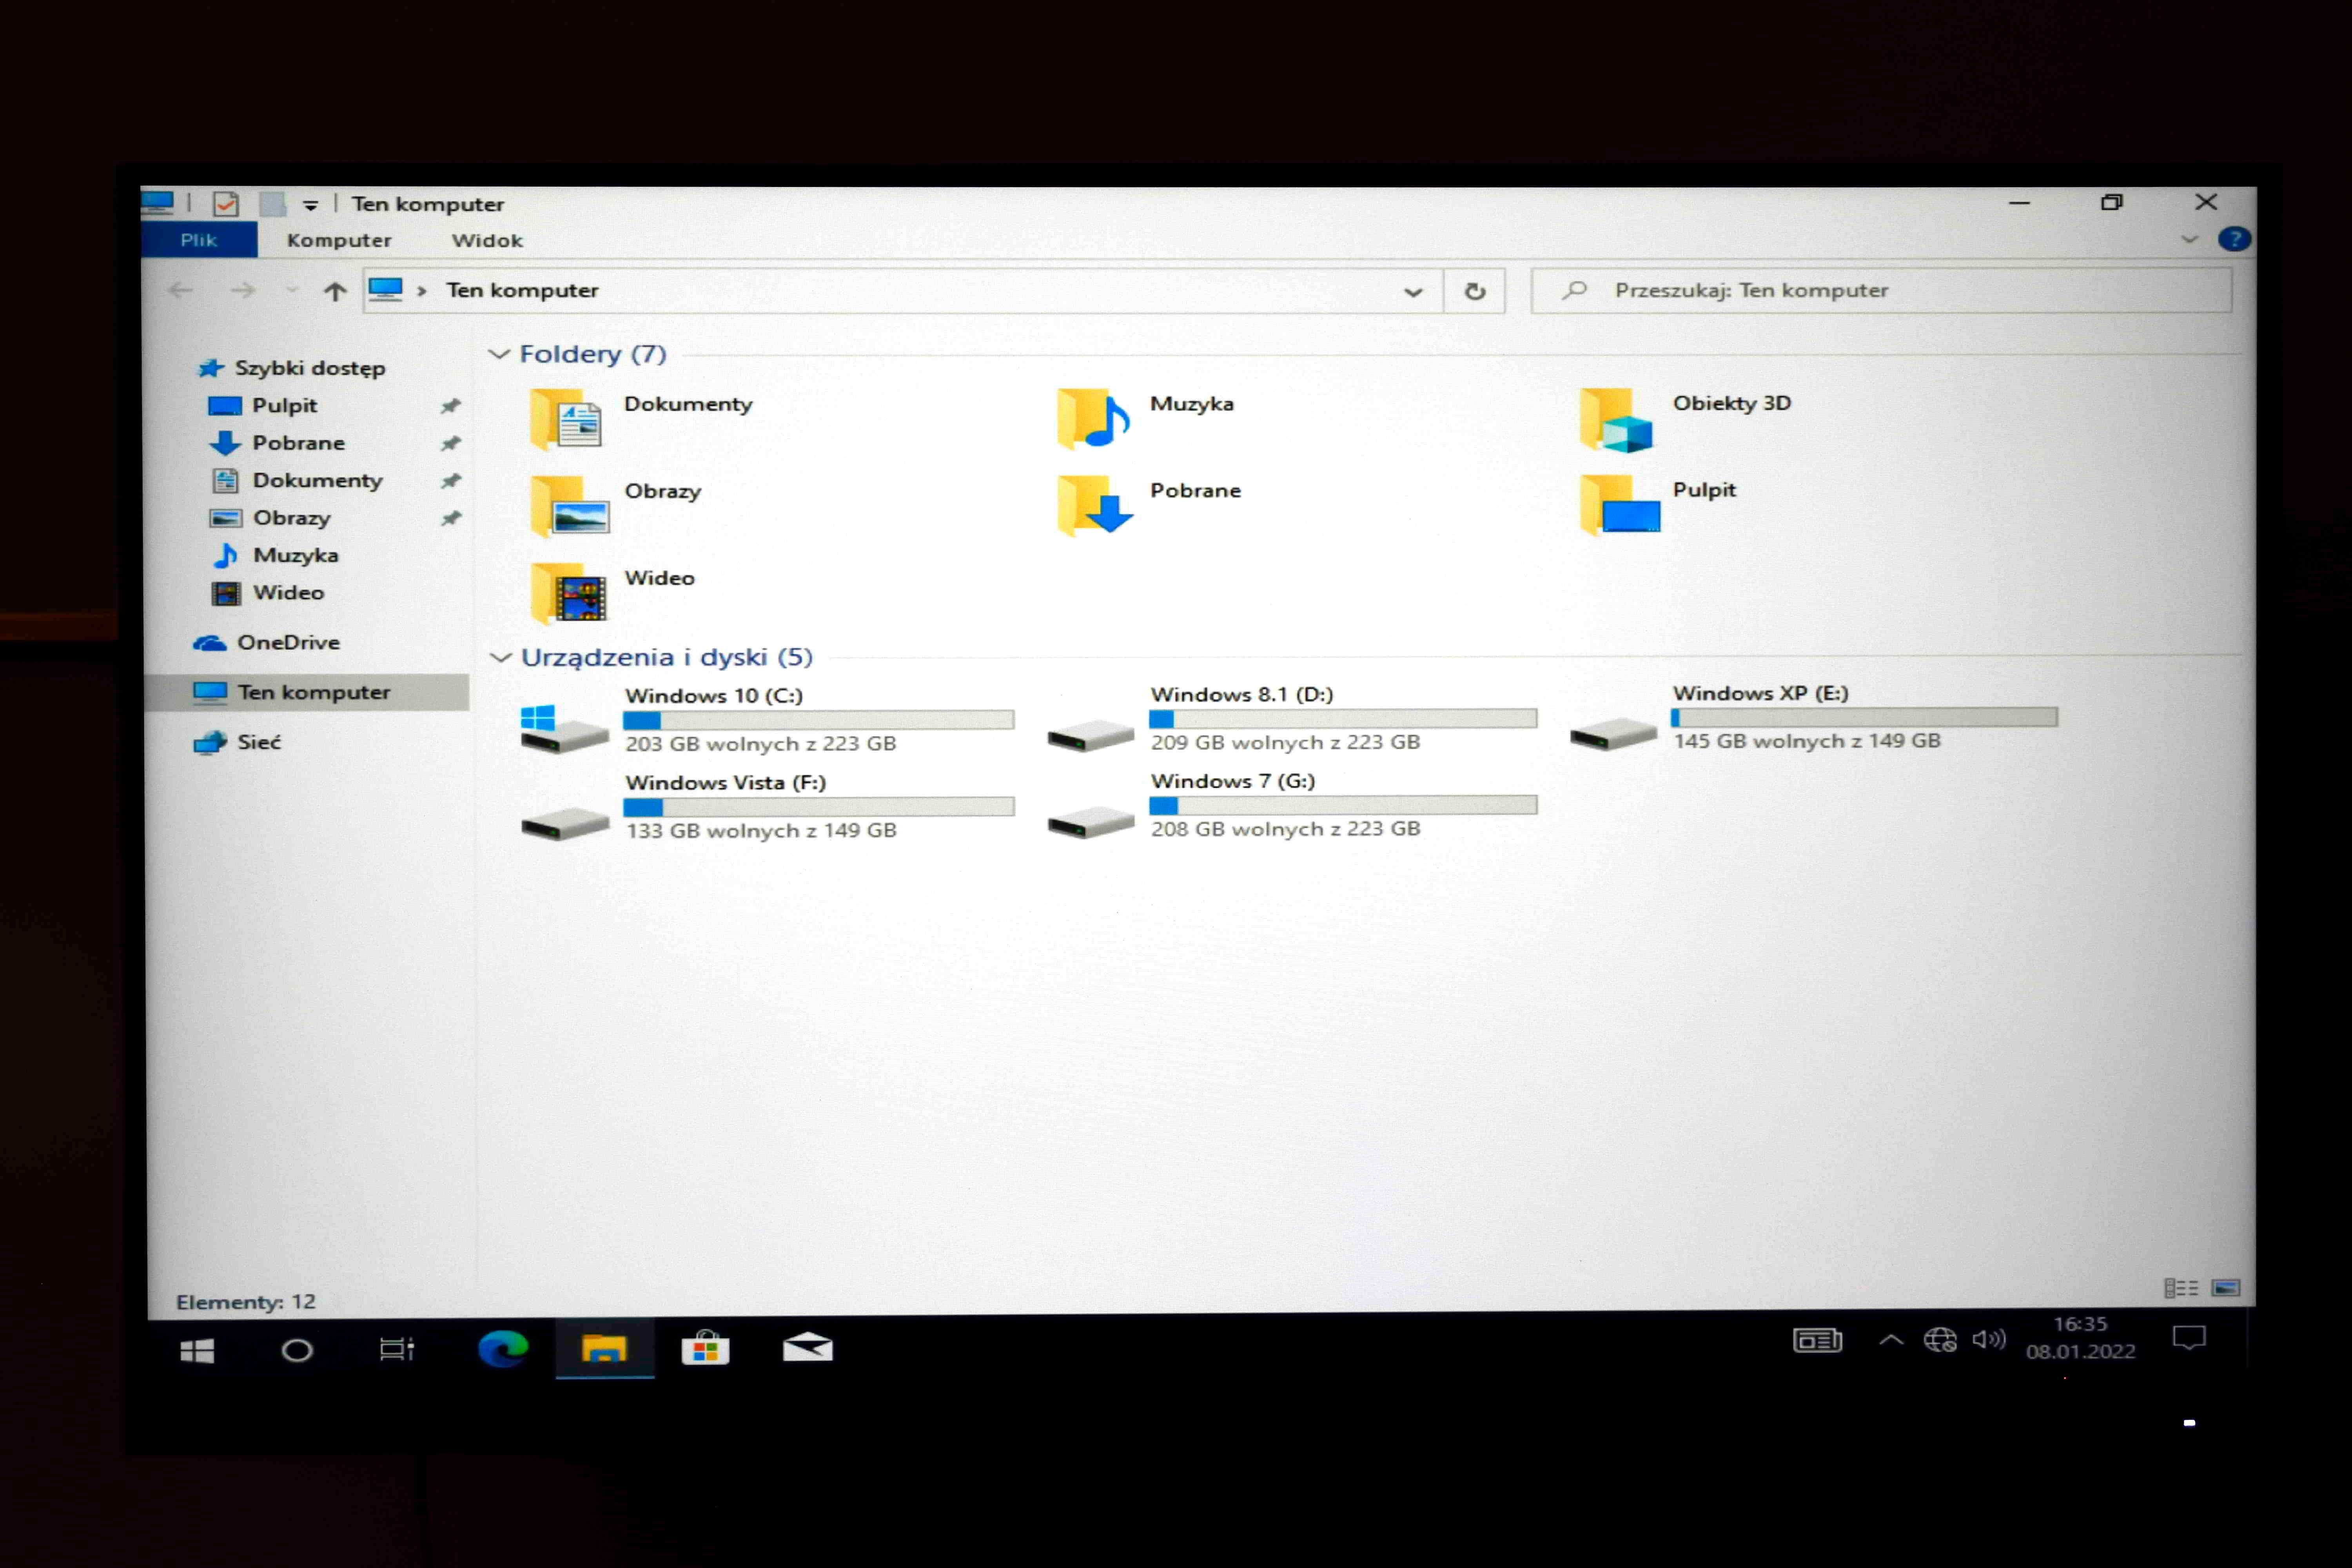Open the notification center icon
Viewport: 2352px width, 1568px height.
(x=2189, y=1338)
